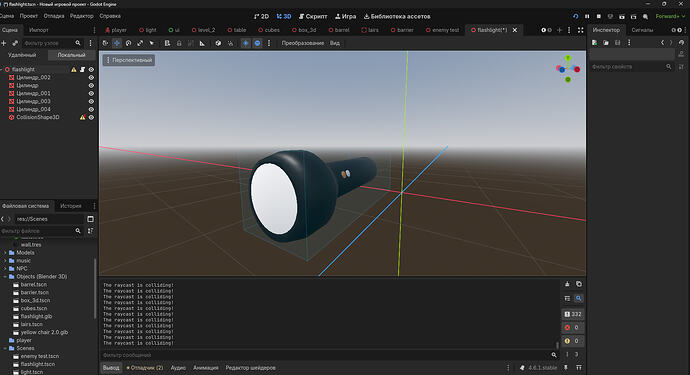
Task: Open sun and environment settings dots
Action: [269, 43]
